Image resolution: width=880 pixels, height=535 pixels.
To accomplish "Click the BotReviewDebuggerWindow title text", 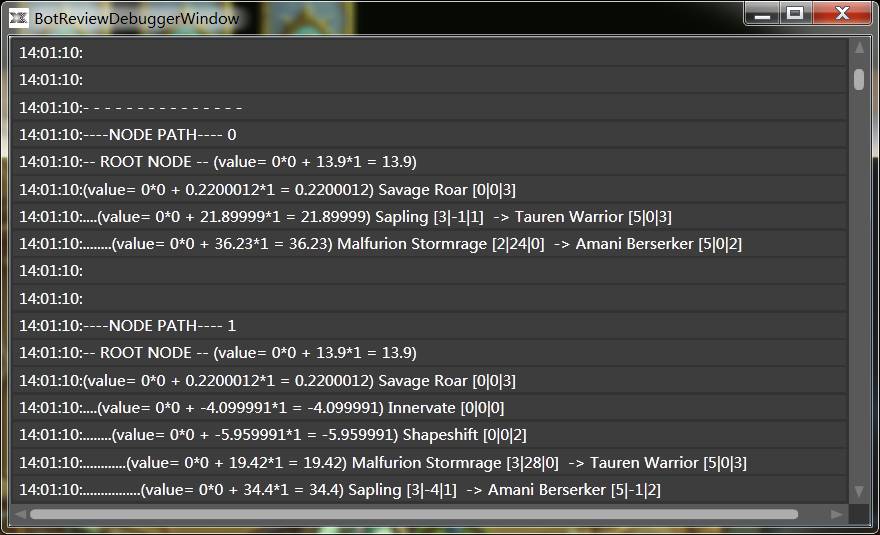I will 137,19.
